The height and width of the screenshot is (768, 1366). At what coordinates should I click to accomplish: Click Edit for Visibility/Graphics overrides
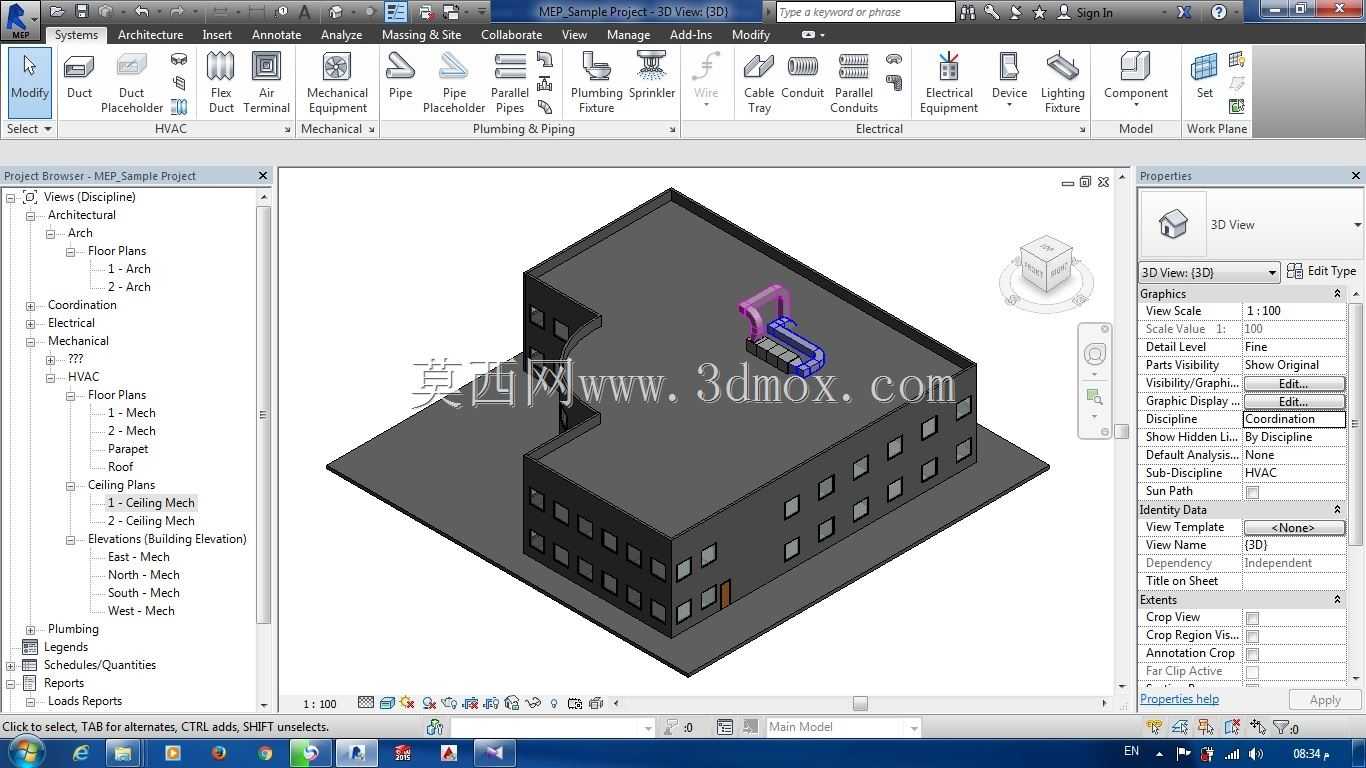point(1293,384)
